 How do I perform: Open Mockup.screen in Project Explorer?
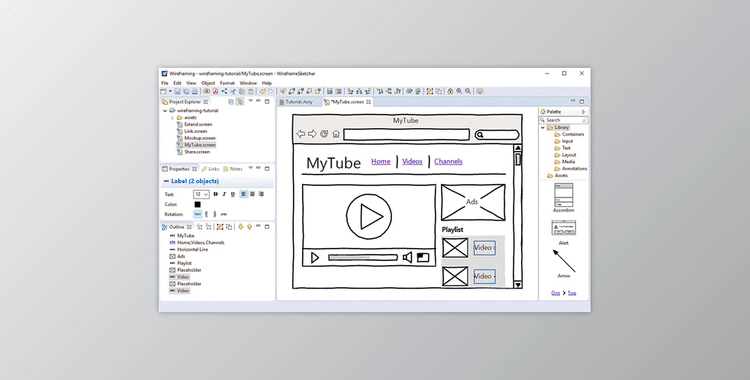click(x=199, y=138)
